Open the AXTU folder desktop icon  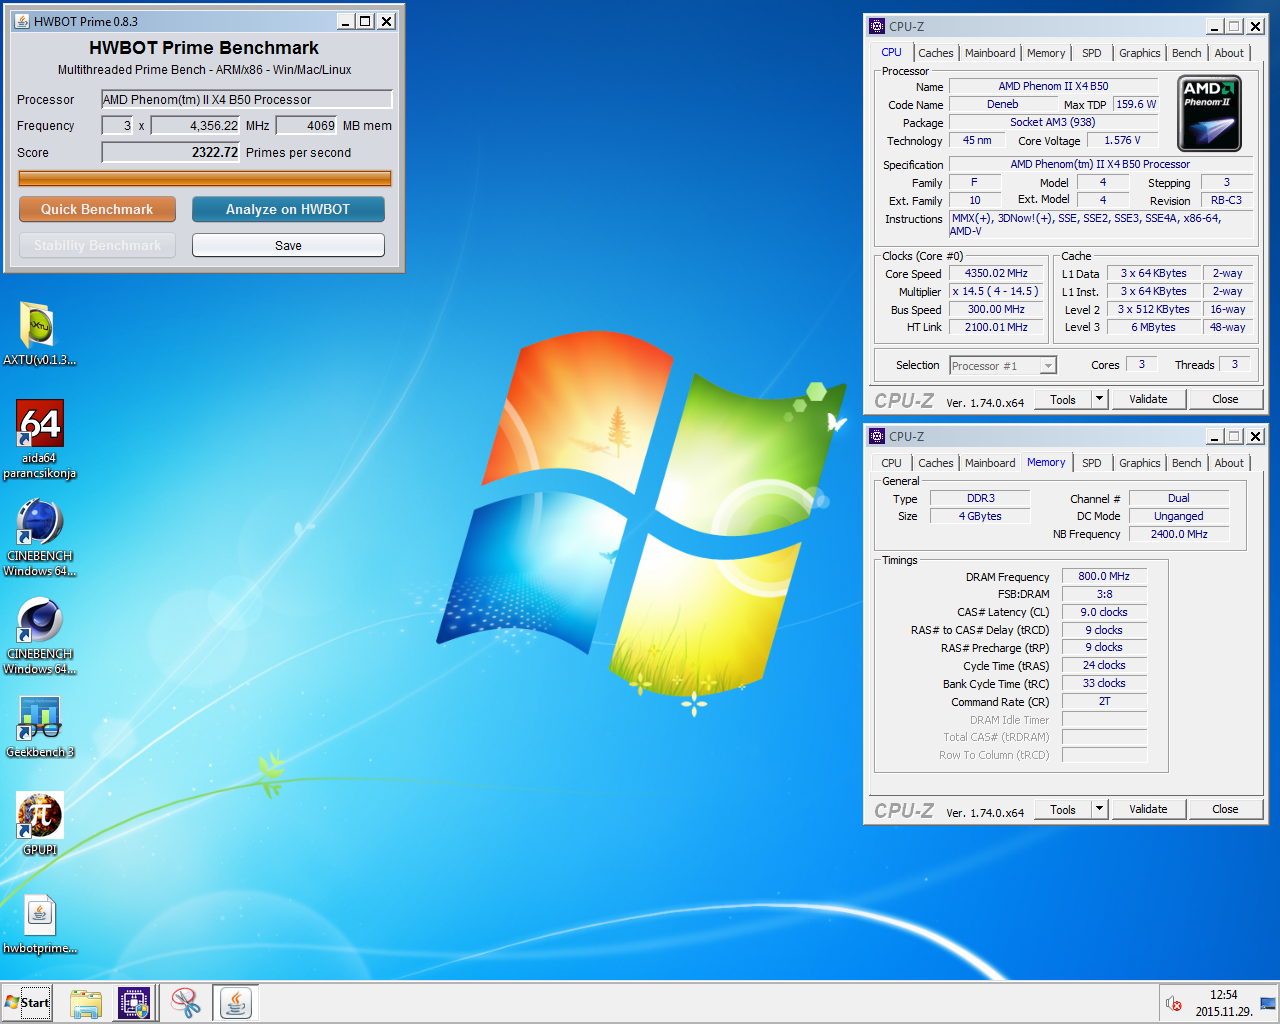click(x=39, y=334)
